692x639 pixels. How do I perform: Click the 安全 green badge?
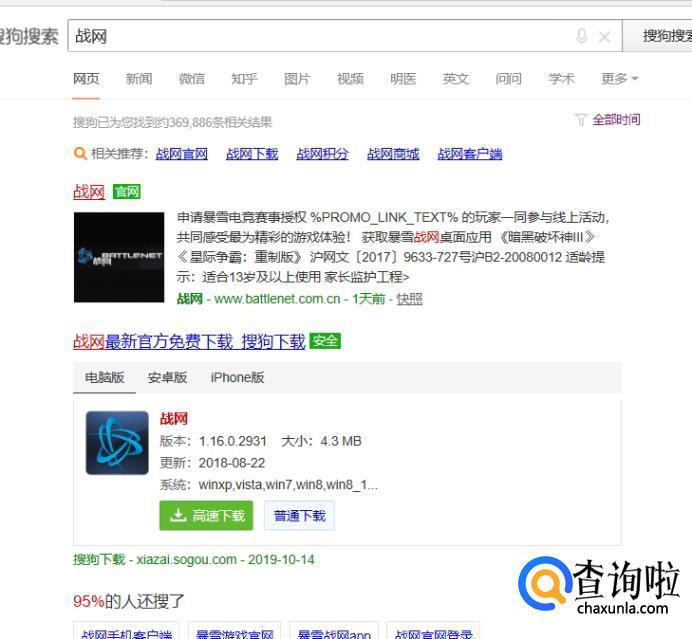325,341
